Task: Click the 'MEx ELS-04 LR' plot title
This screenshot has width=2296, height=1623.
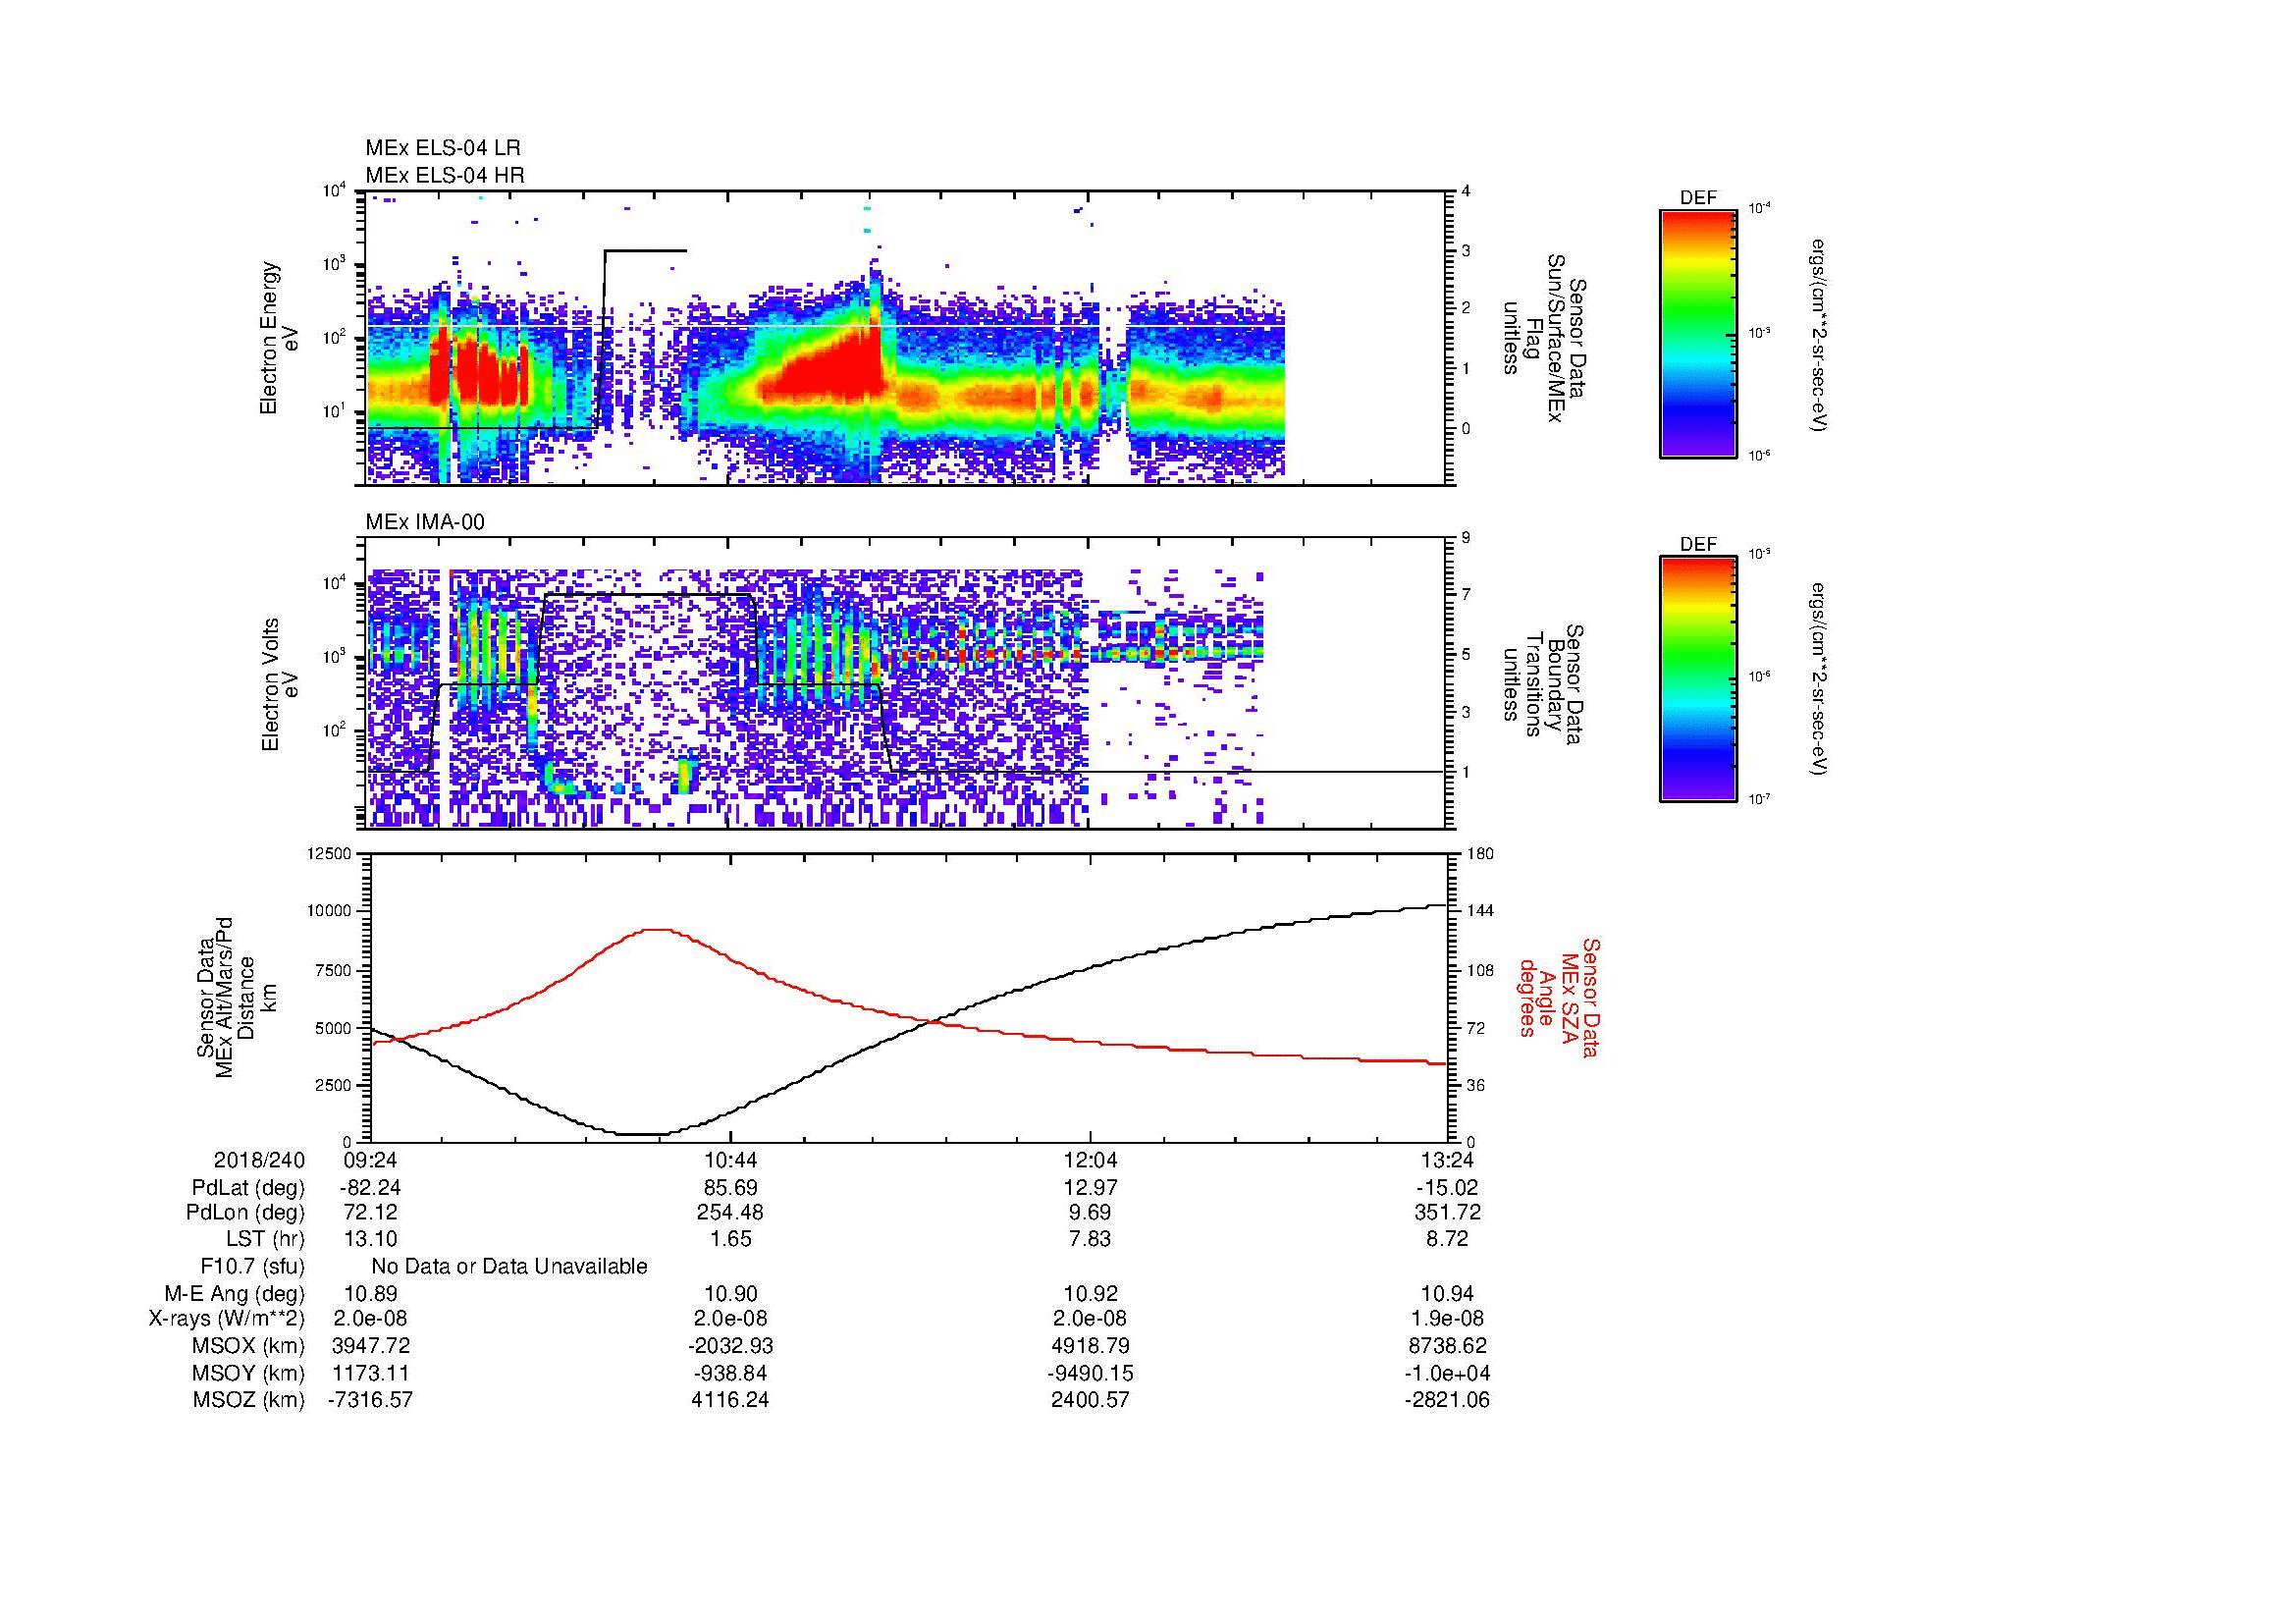Action: click(443, 149)
